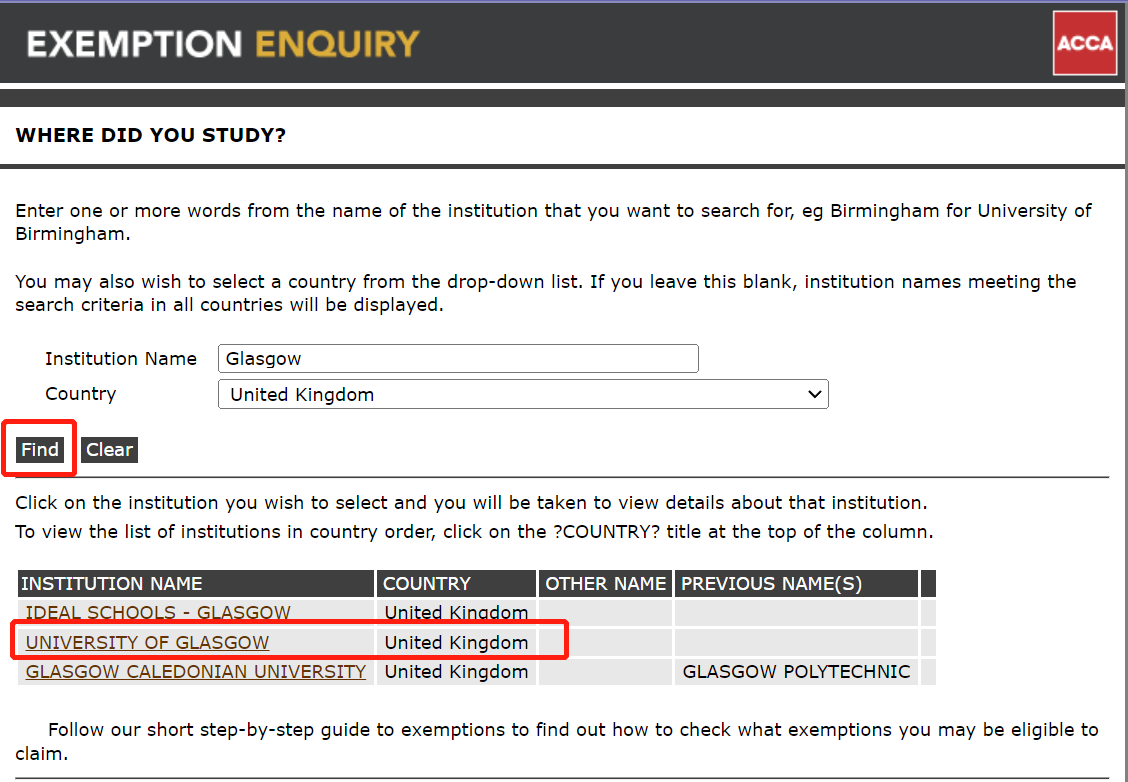This screenshot has height=782, width=1128.
Task: Sort by the INSTITUTION NAME column header
Action: pyautogui.click(x=112, y=584)
